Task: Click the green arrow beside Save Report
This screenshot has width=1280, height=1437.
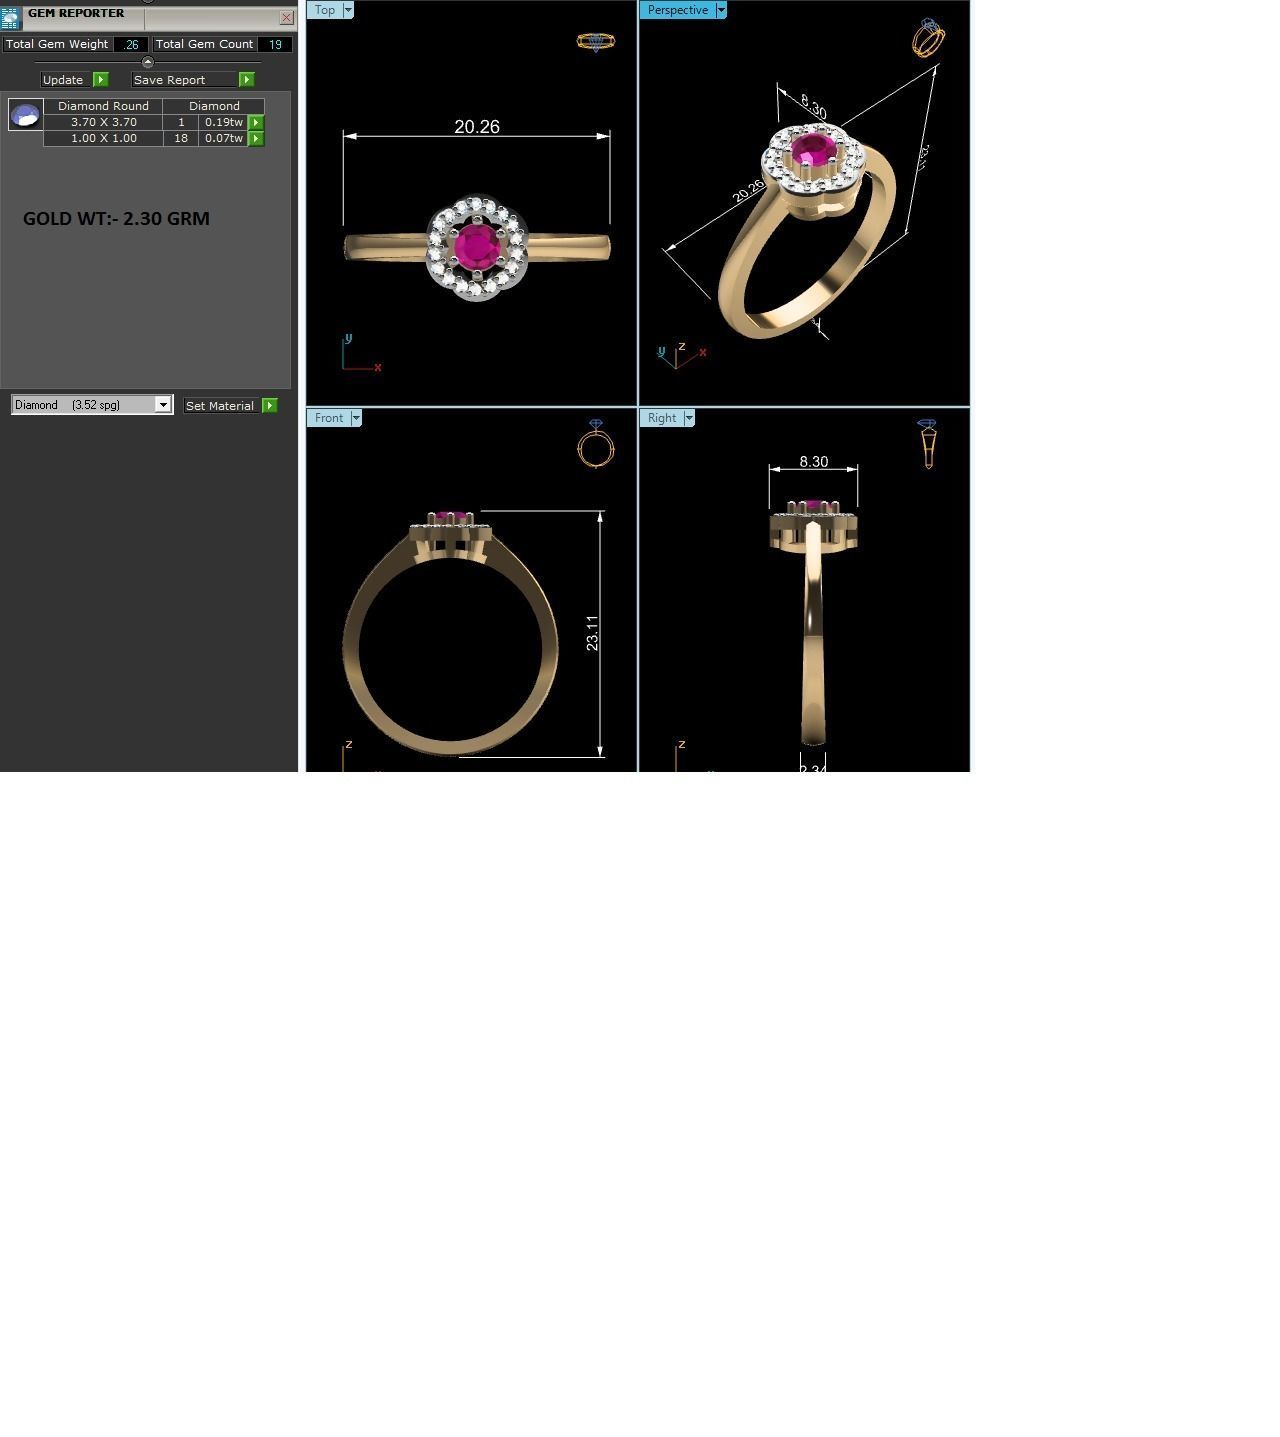Action: (x=247, y=80)
